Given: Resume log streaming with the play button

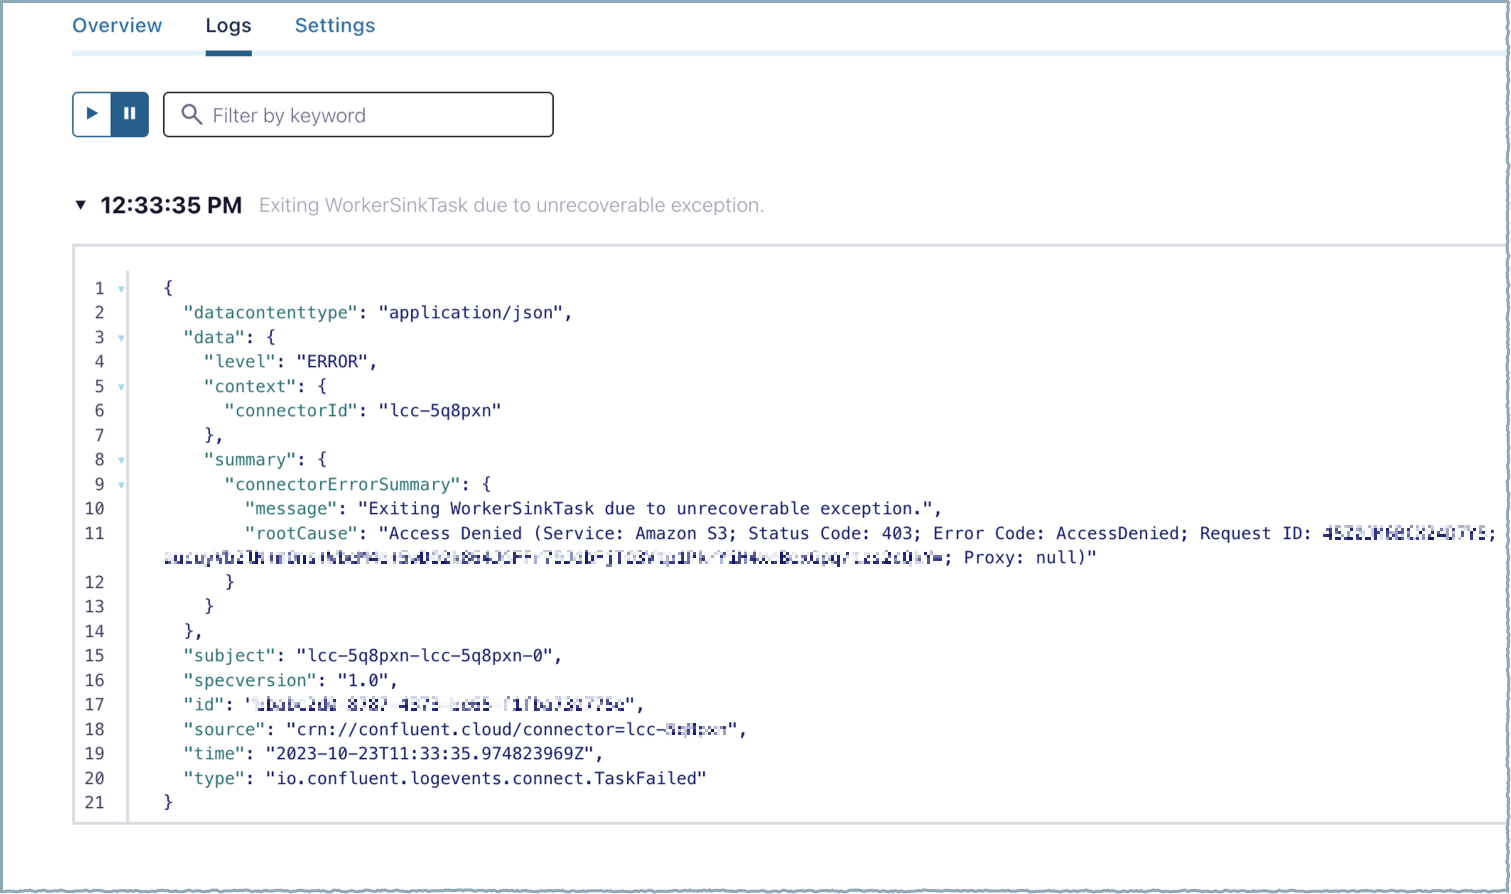Looking at the screenshot, I should 92,114.
